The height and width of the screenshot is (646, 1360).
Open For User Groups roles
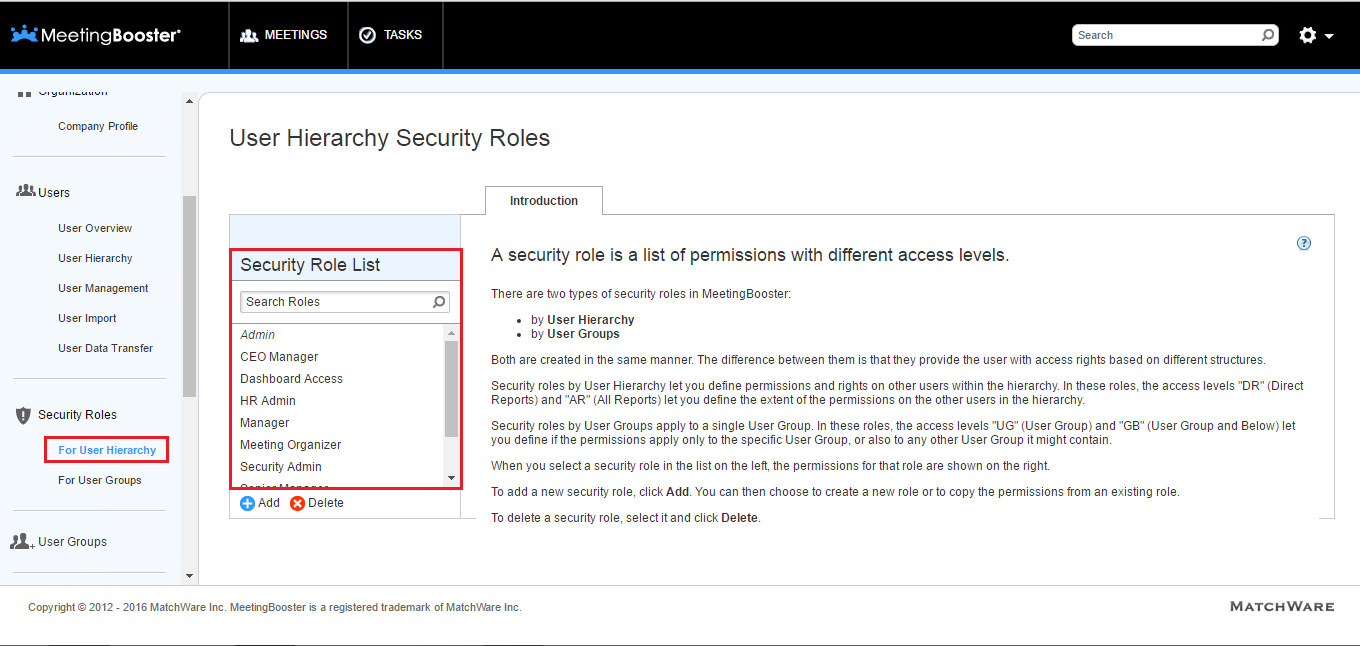click(x=100, y=480)
